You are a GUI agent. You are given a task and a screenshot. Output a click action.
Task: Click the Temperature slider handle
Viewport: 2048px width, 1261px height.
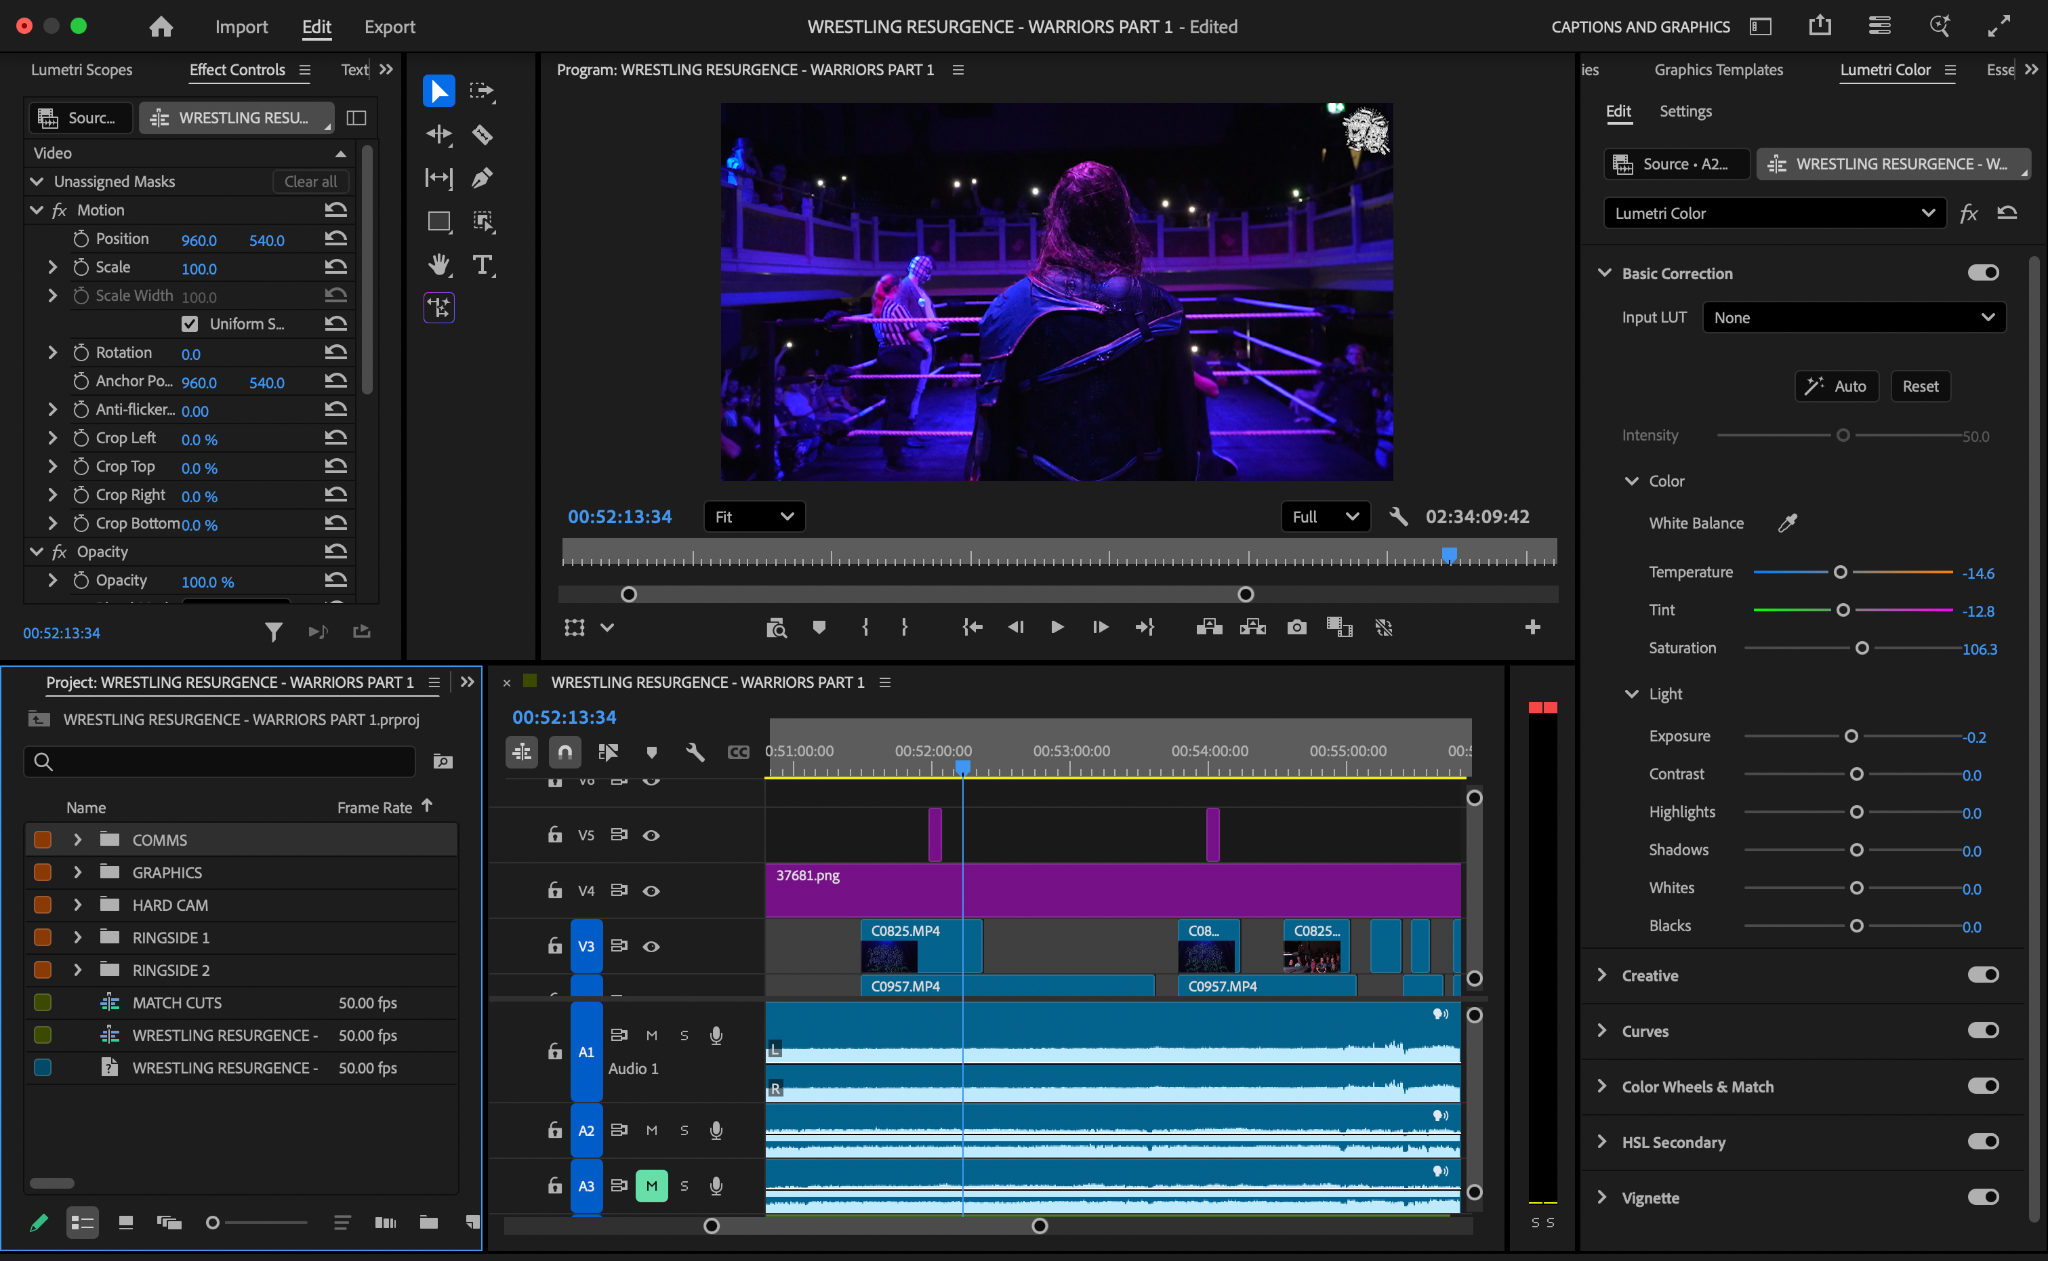point(1840,572)
